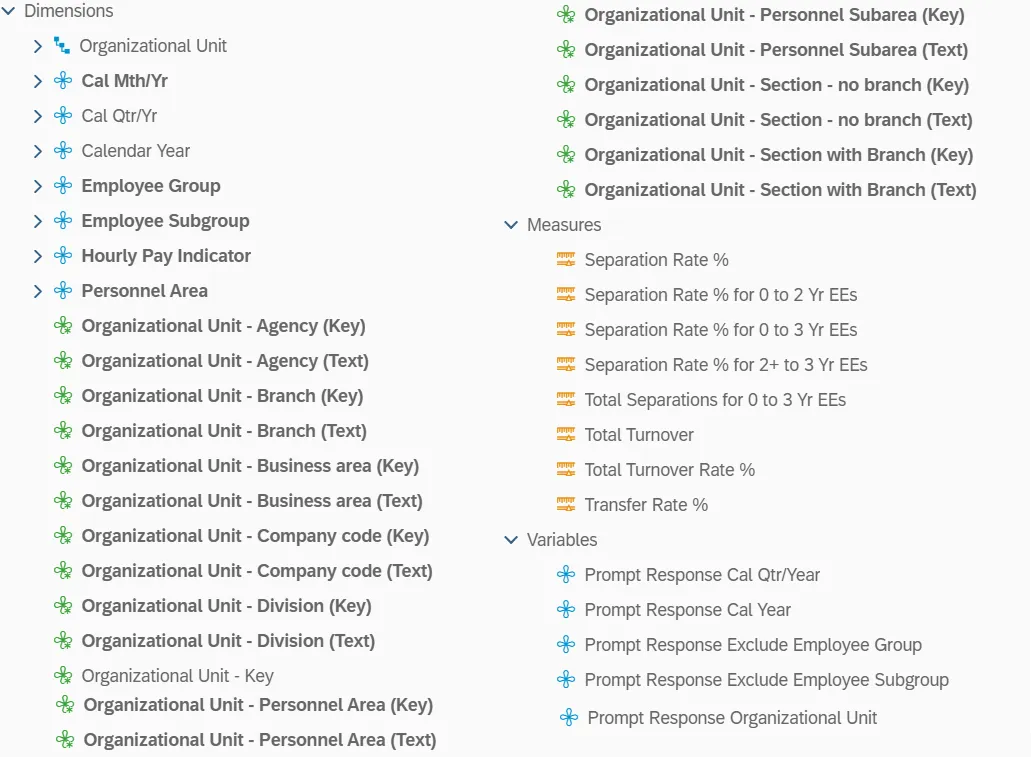The image size is (1031, 757).
Task: Collapse the Variables section
Action: pos(511,540)
